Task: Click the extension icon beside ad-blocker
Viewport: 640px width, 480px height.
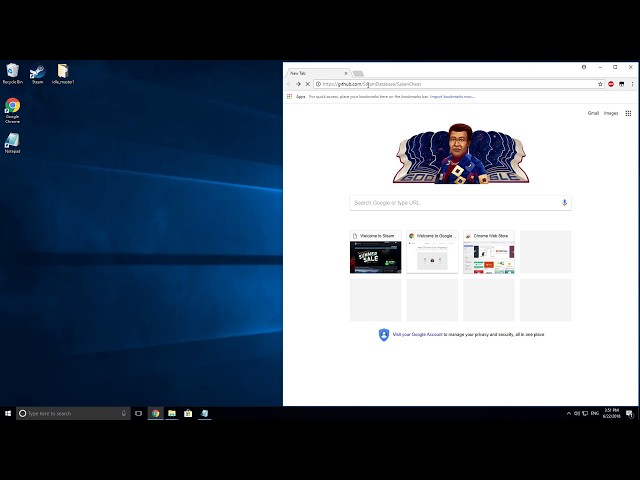Action: coord(622,84)
